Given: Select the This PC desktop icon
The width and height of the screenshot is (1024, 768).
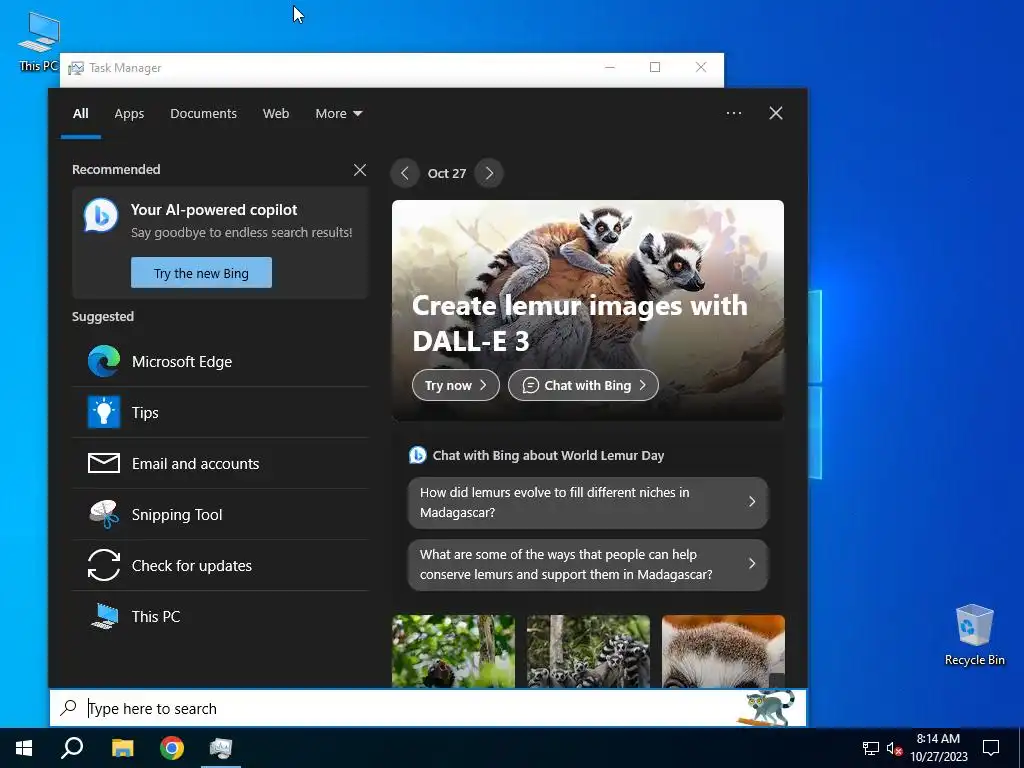Looking at the screenshot, I should (38, 41).
